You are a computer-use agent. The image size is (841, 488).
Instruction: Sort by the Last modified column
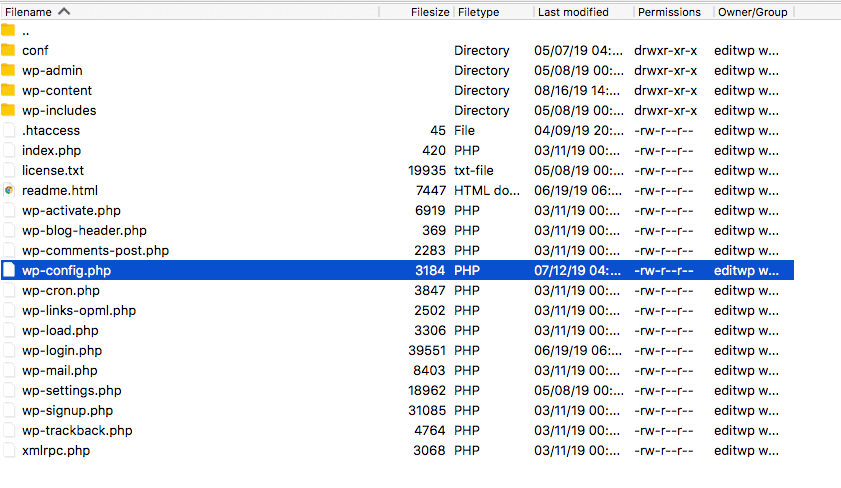pos(573,12)
